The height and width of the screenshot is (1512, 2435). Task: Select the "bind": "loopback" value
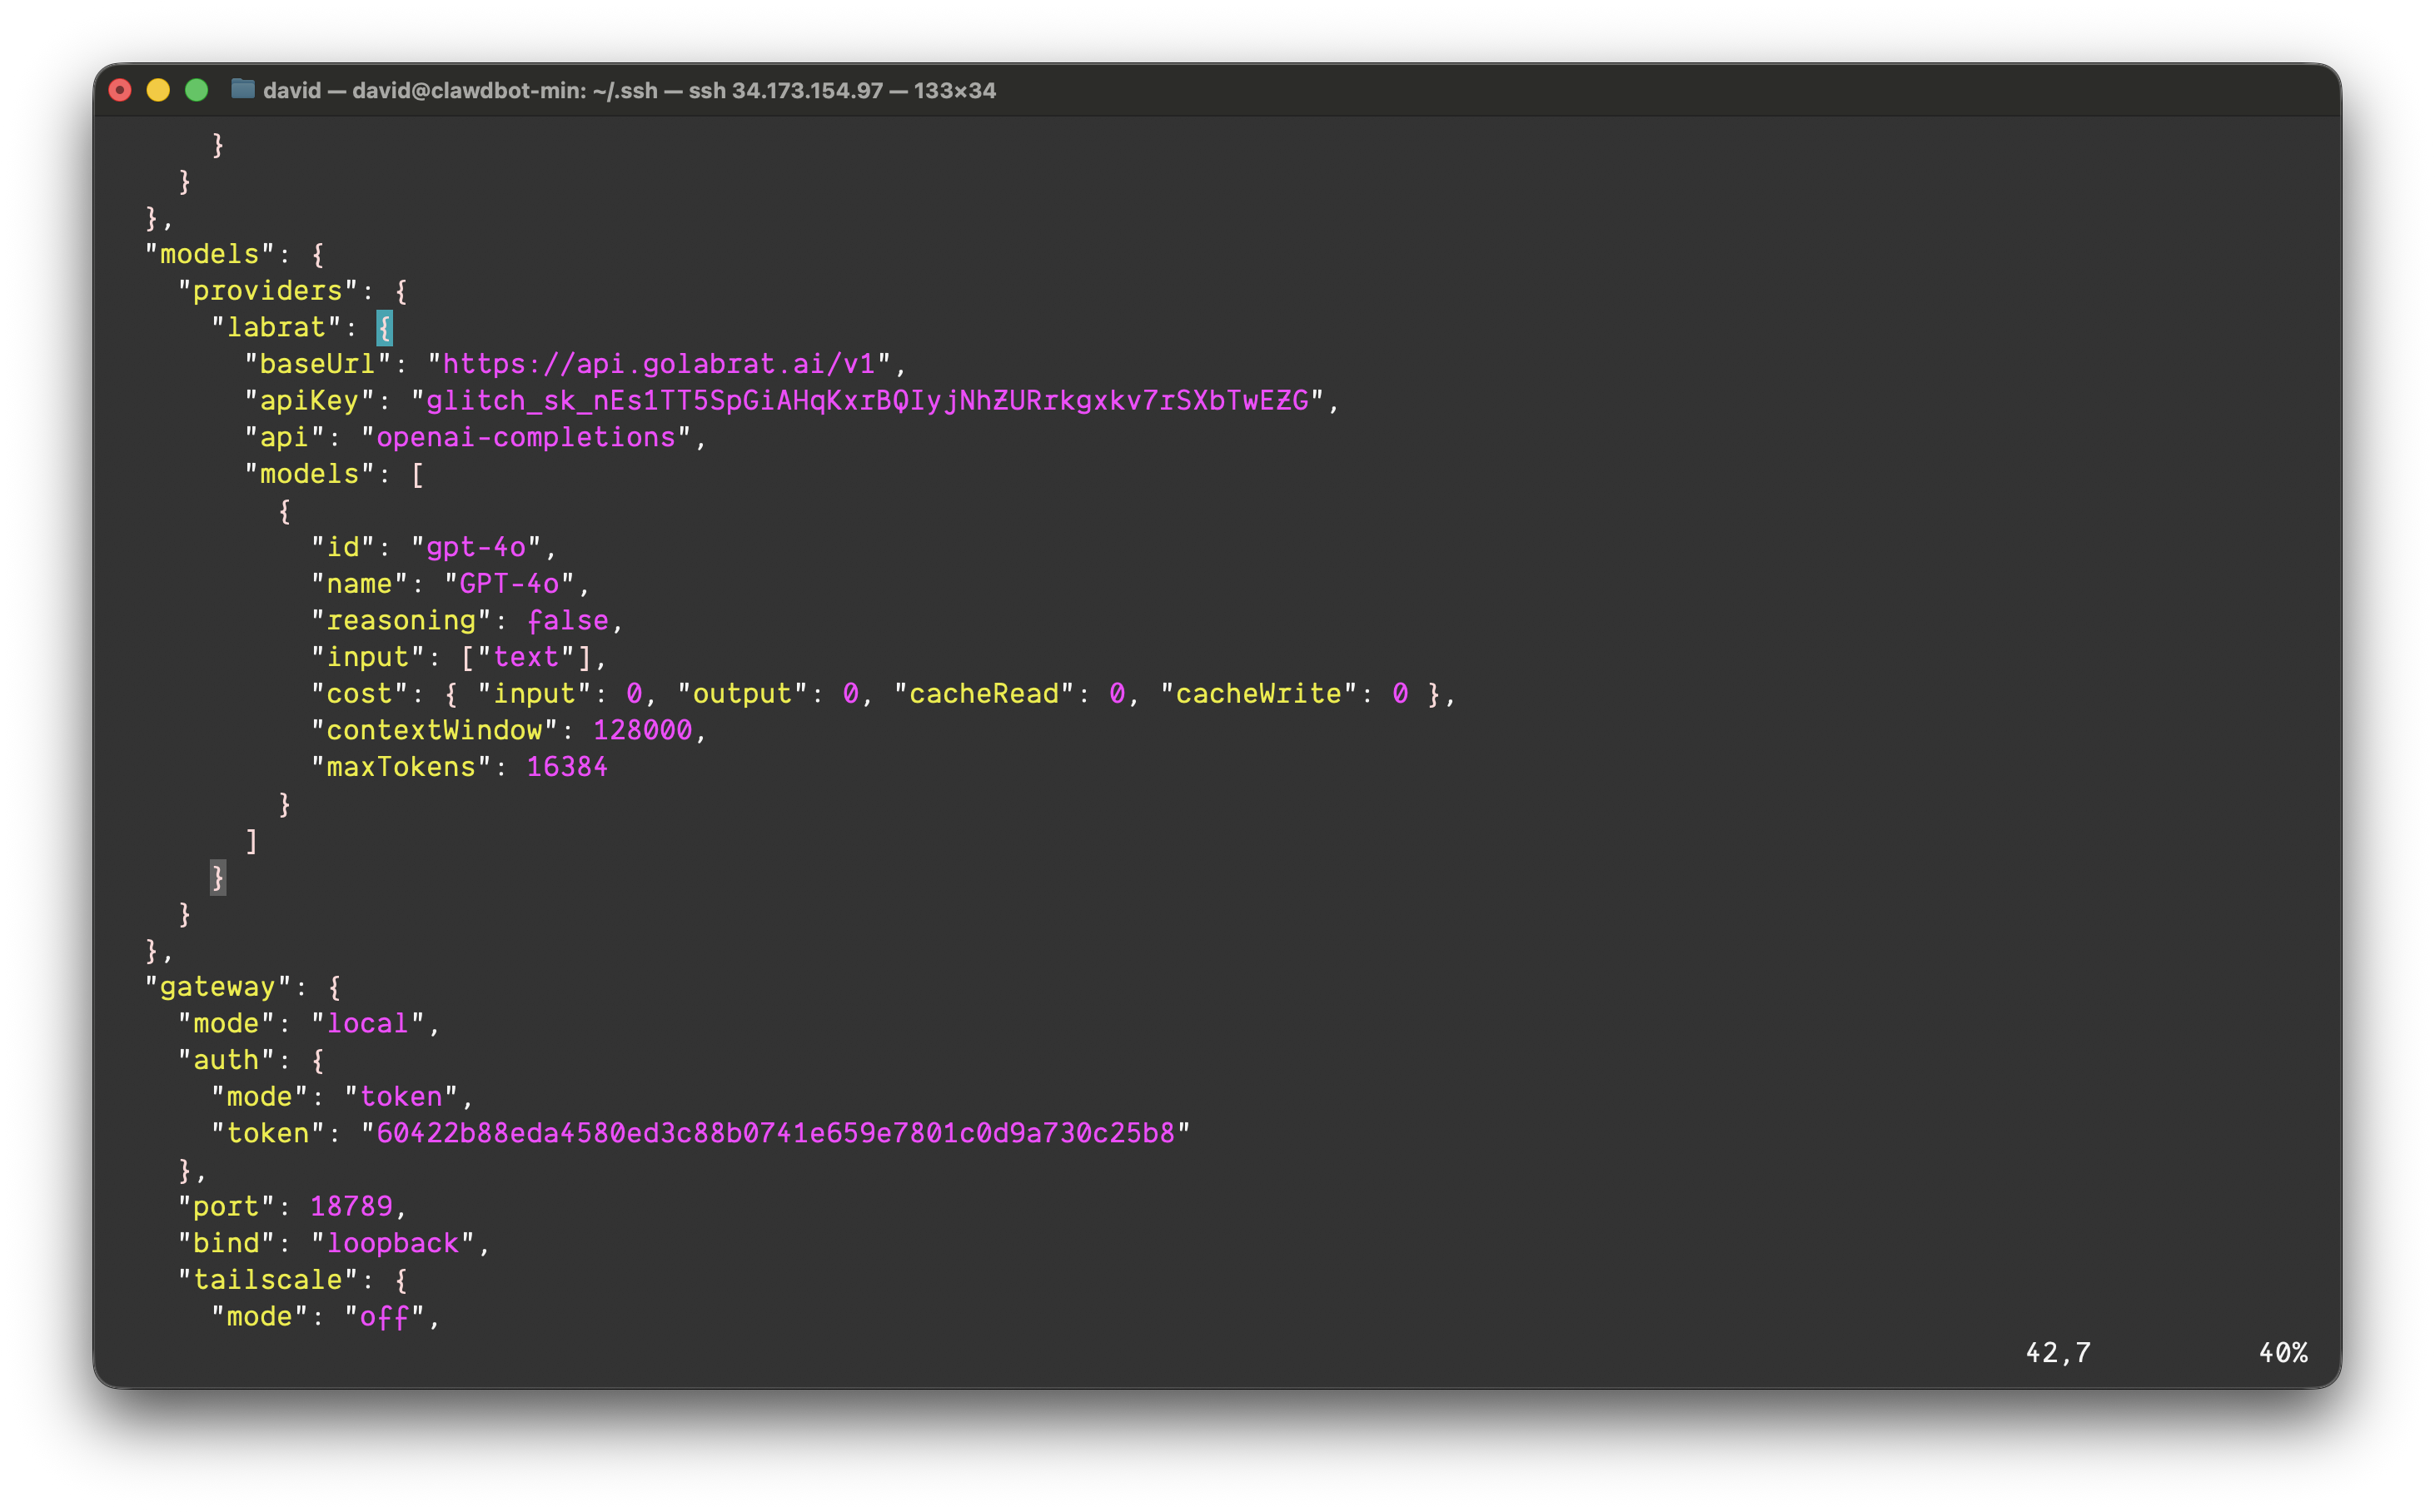[394, 1243]
